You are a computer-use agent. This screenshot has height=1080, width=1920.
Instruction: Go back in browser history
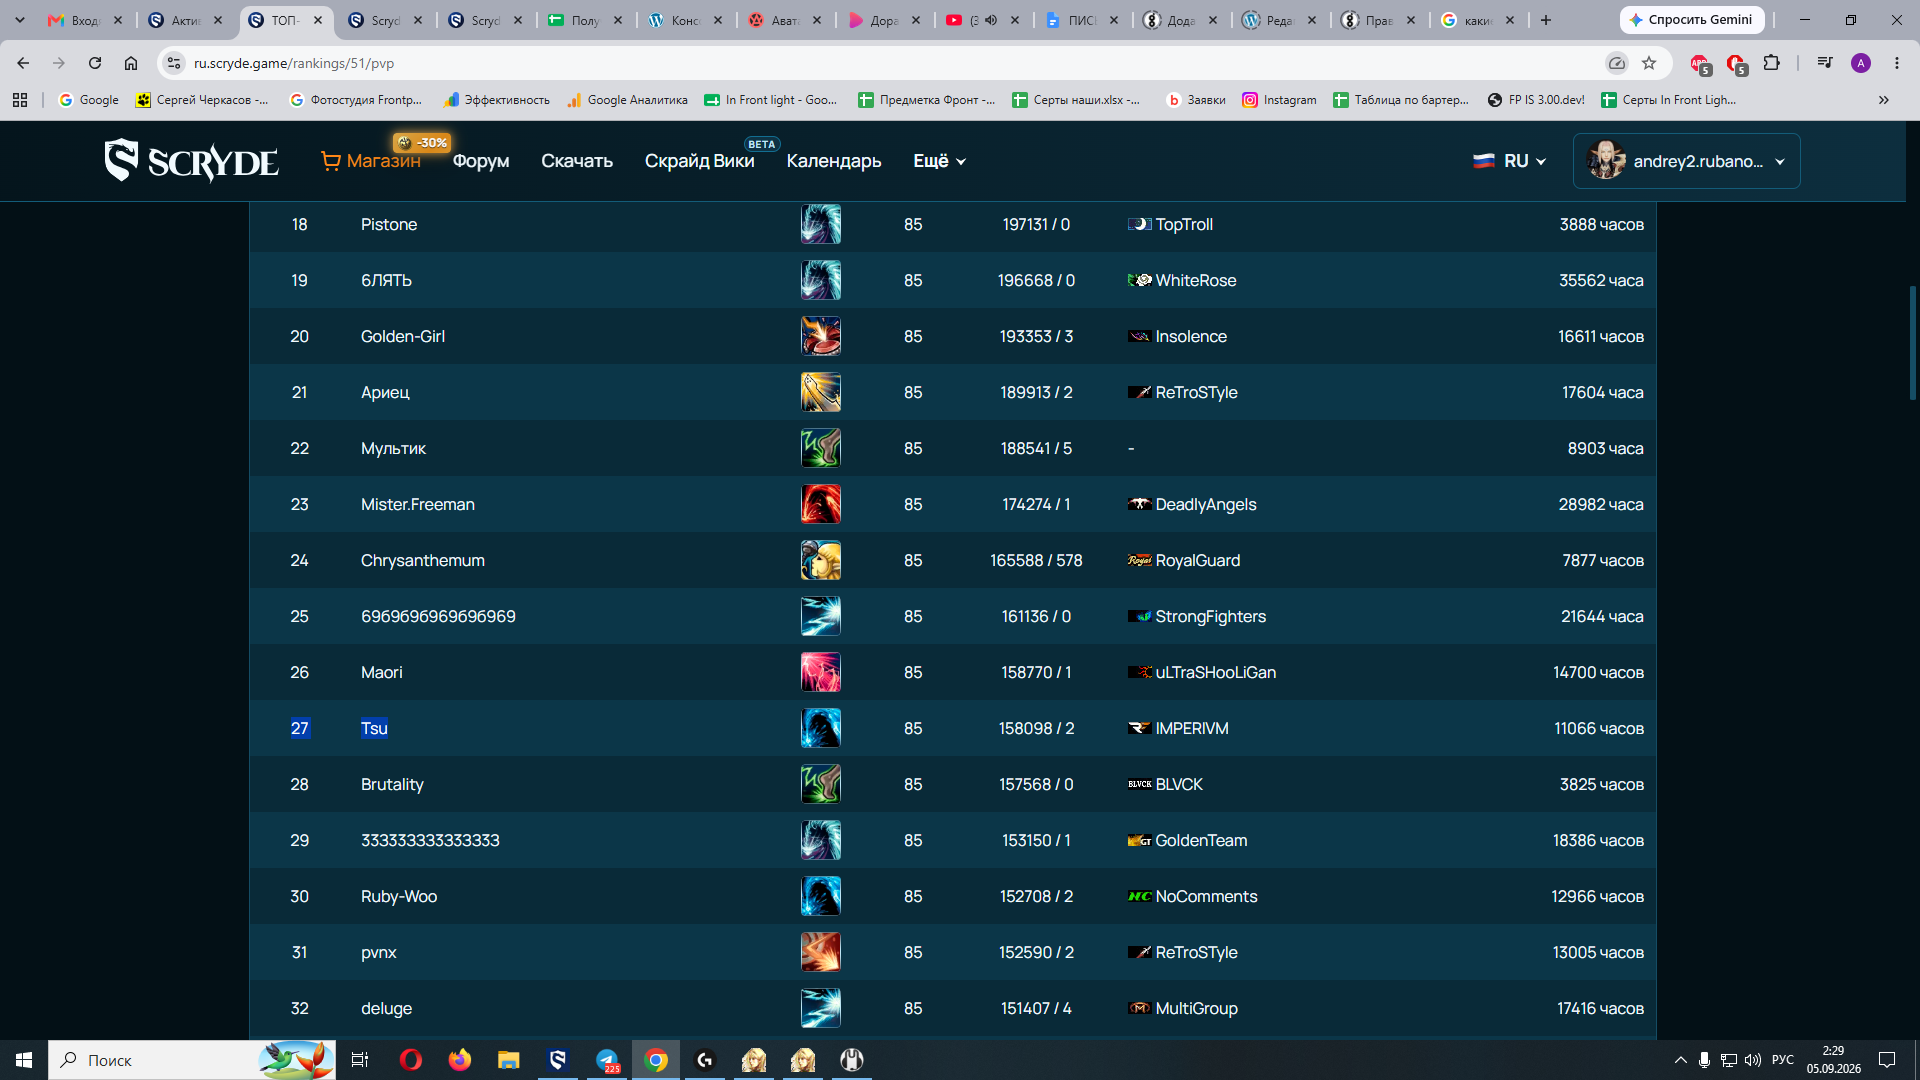pos(23,63)
